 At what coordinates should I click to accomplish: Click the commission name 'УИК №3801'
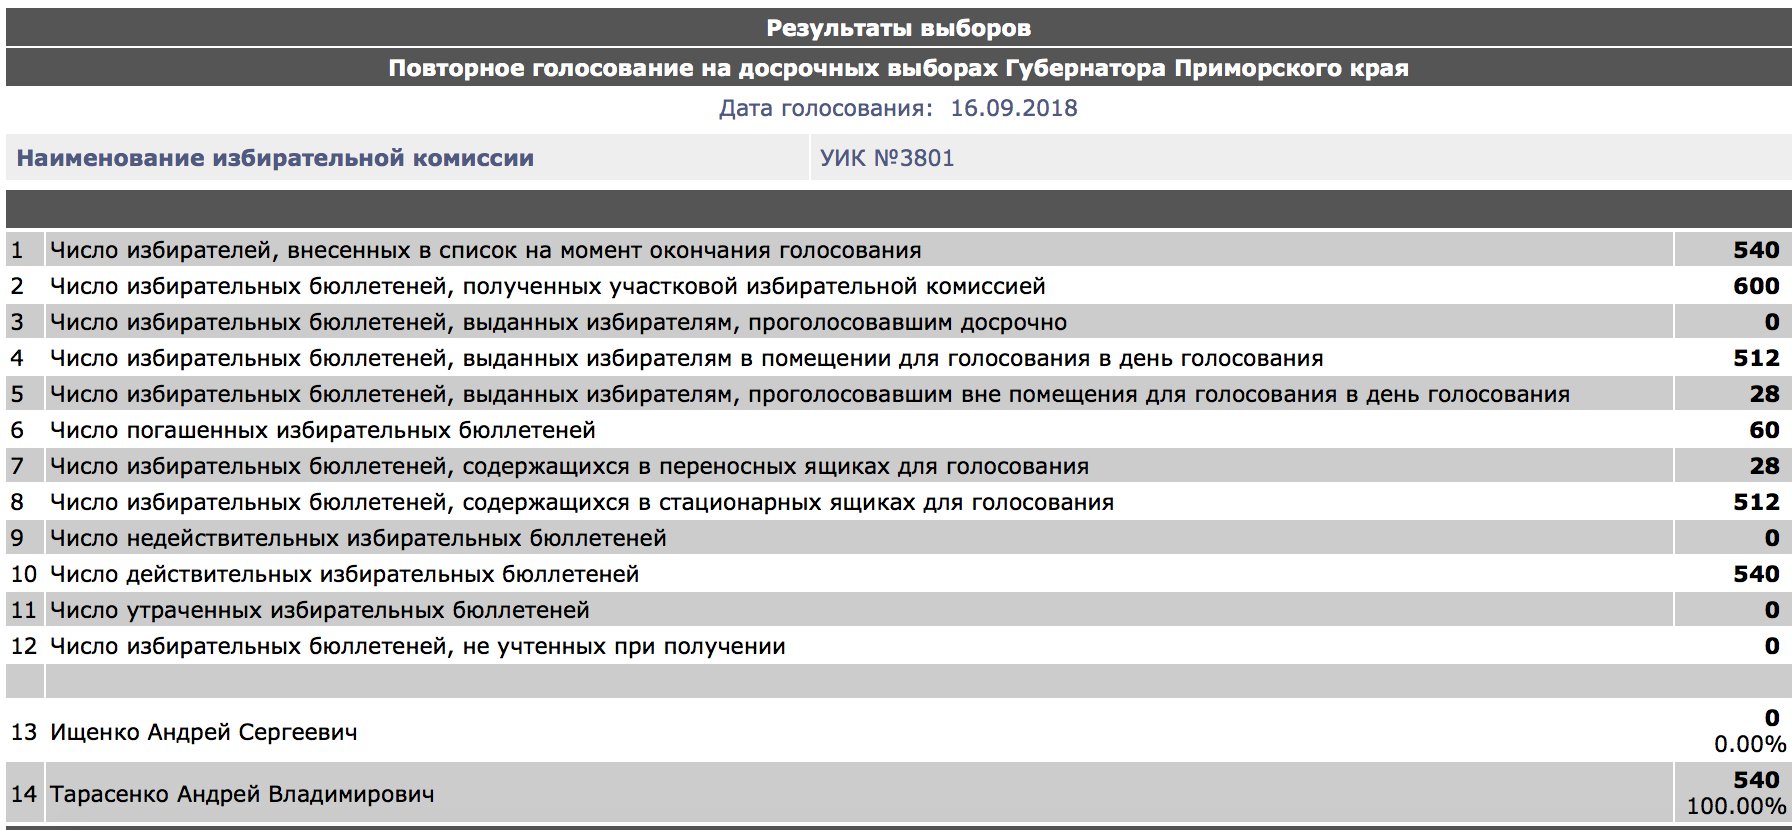[x=887, y=158]
